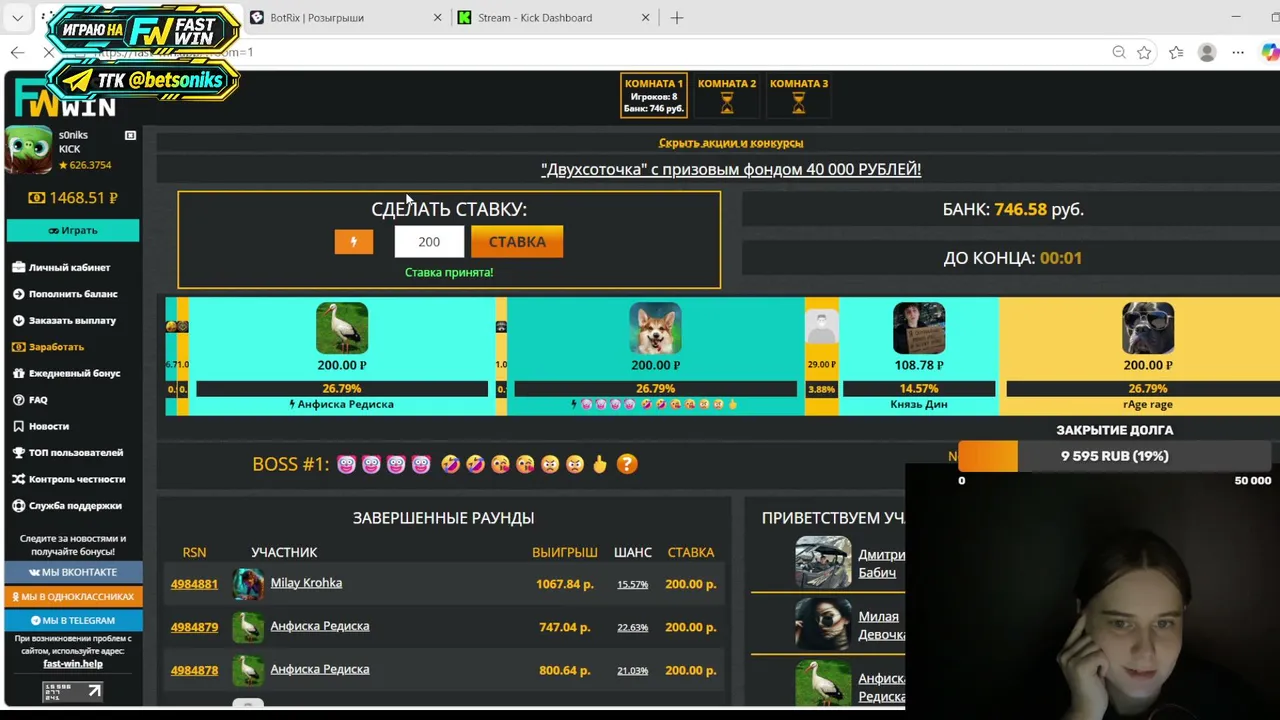
Task: Click the 21.03% chance link
Action: [x=632, y=670]
